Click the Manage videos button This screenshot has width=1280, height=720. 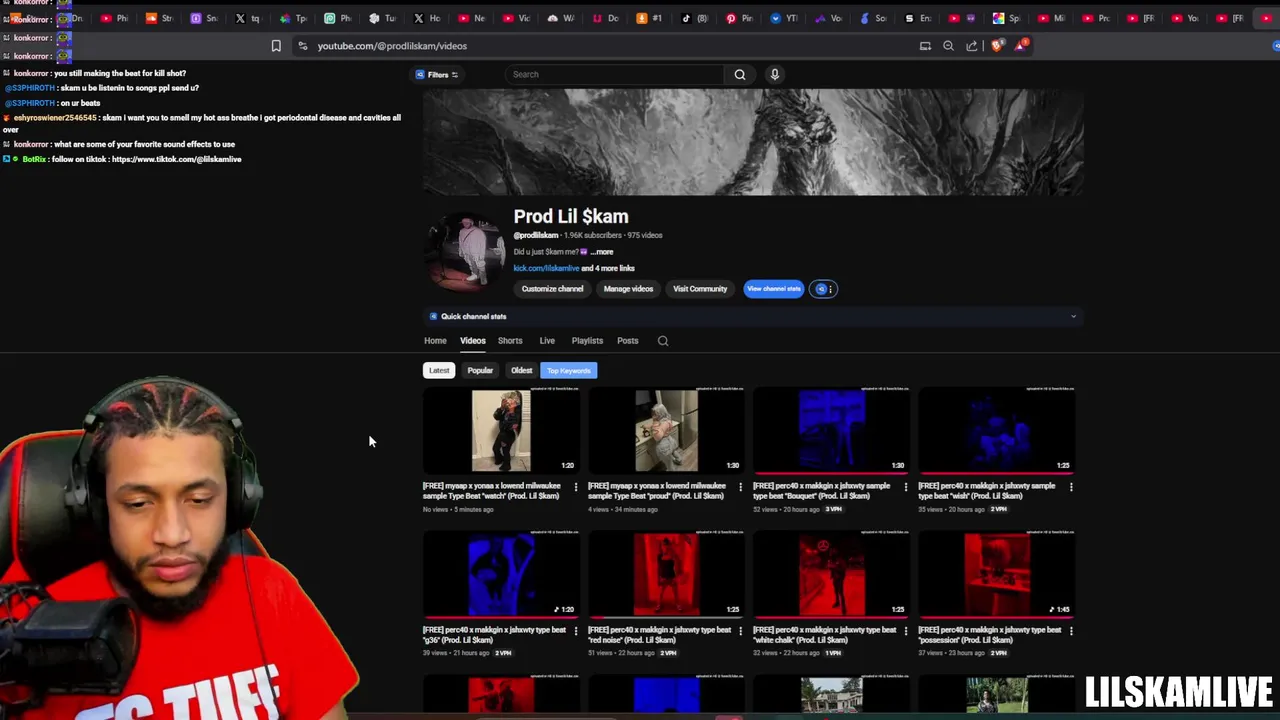628,289
